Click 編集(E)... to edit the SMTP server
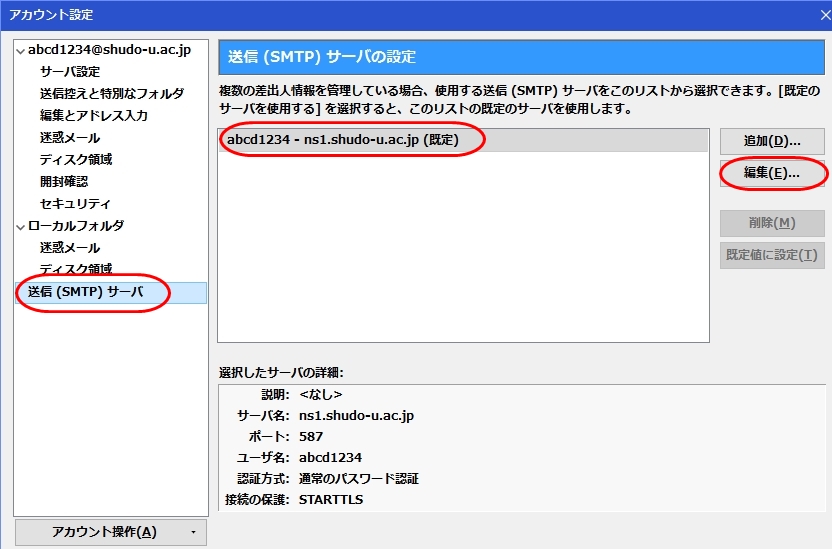The width and height of the screenshot is (832, 549). point(771,173)
